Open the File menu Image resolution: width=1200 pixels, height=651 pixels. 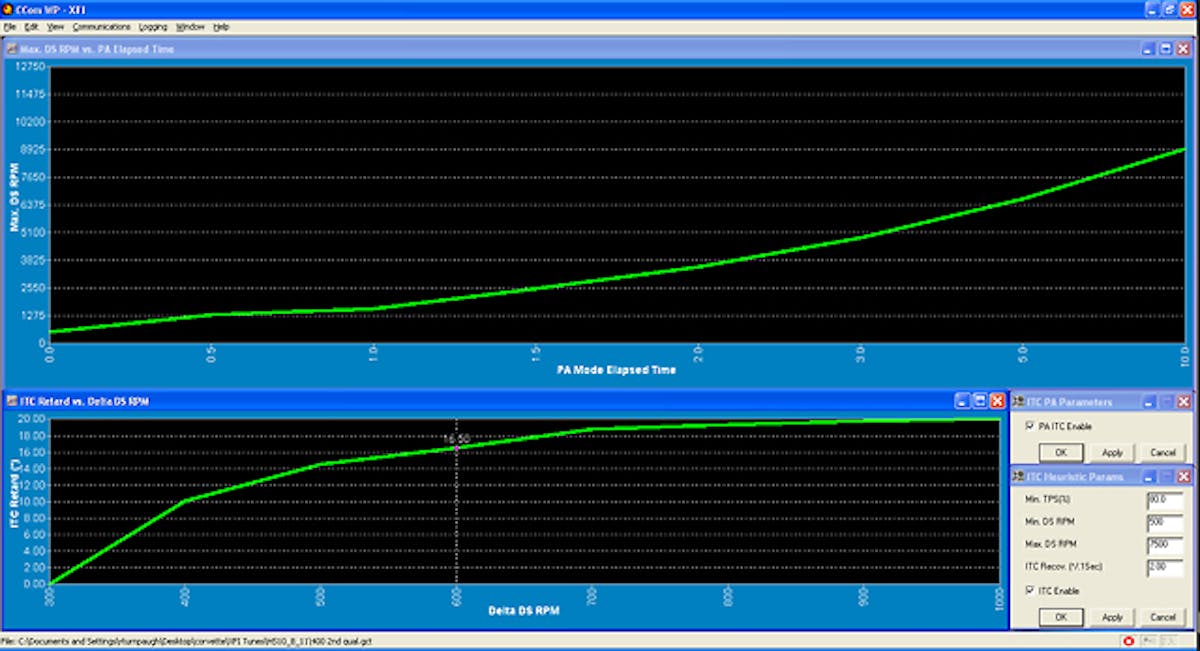point(9,27)
